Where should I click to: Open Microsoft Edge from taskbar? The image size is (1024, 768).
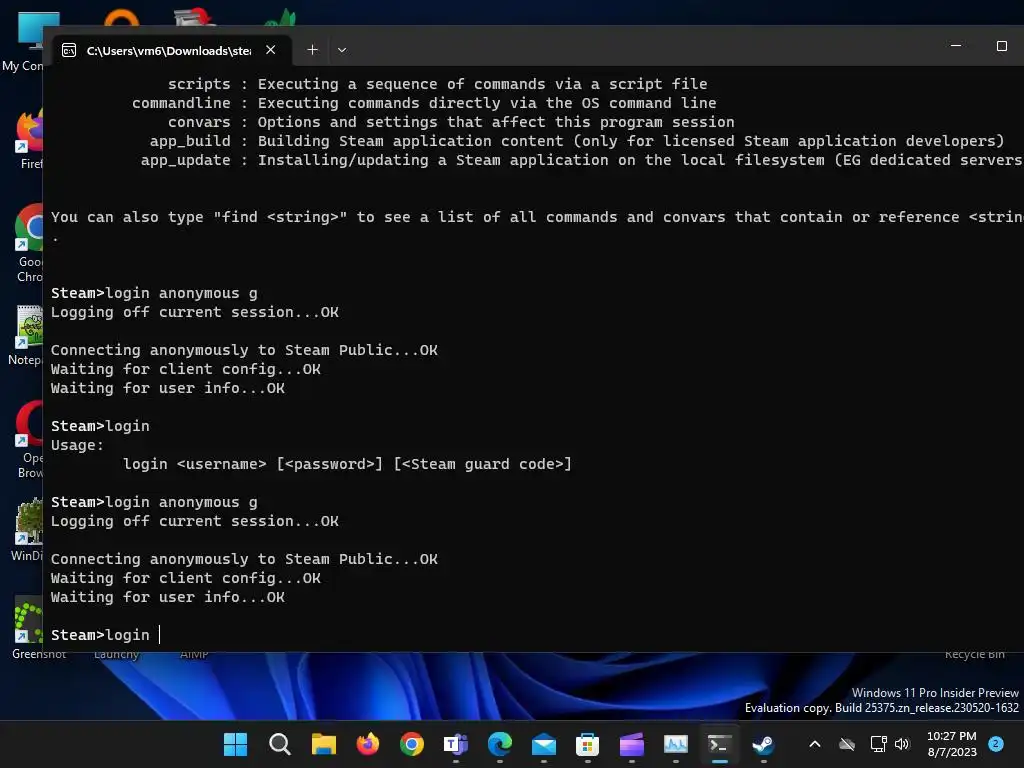[500, 744]
